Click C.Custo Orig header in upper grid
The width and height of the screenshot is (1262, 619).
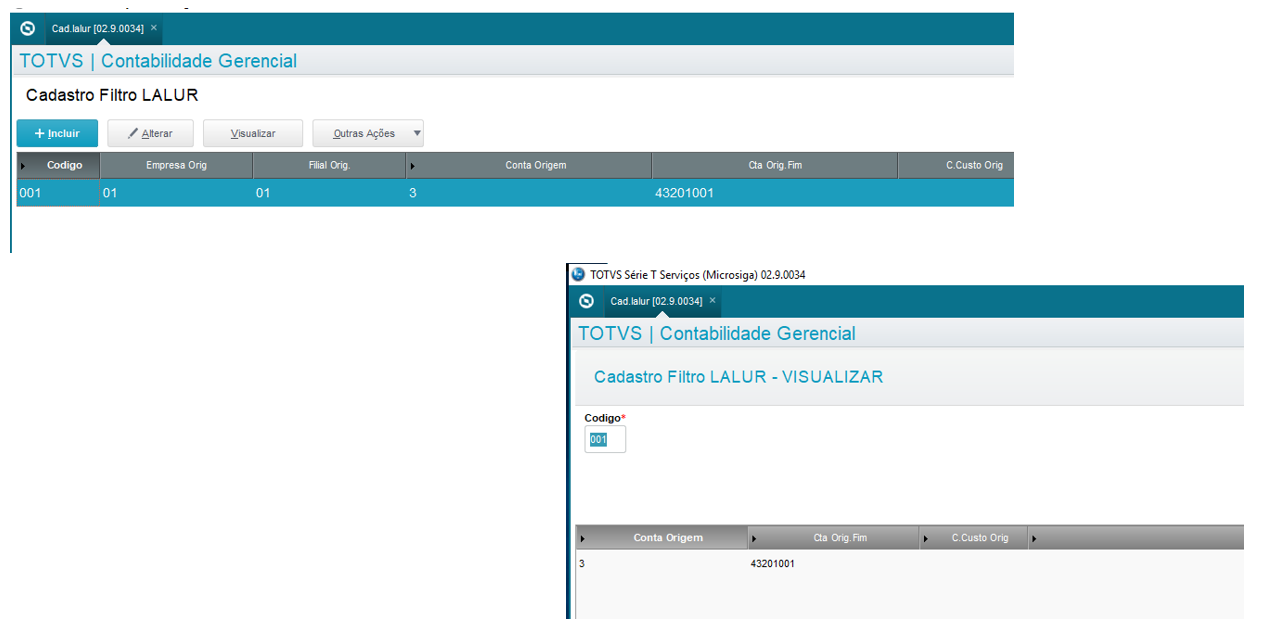(957, 165)
